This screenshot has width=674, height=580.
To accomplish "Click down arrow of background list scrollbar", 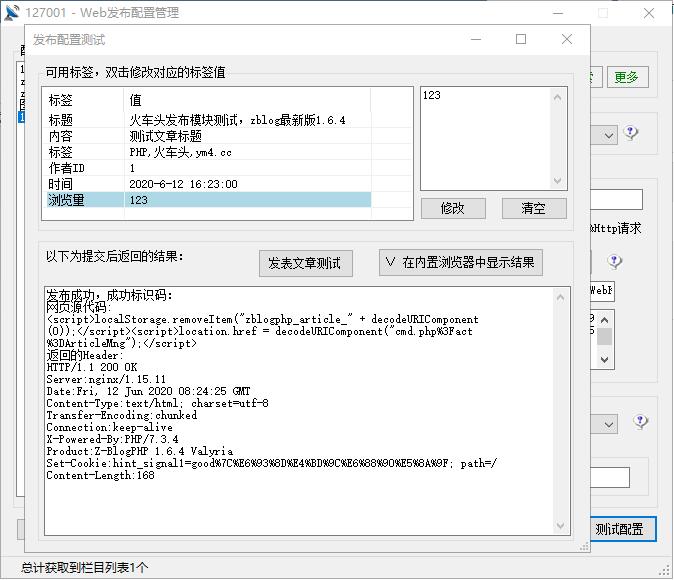I will (604, 360).
